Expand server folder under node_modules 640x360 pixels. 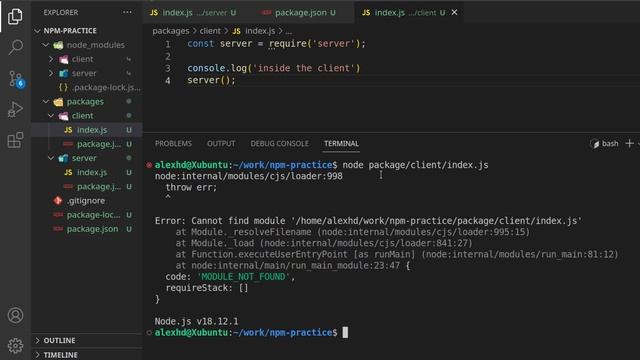coord(51,73)
